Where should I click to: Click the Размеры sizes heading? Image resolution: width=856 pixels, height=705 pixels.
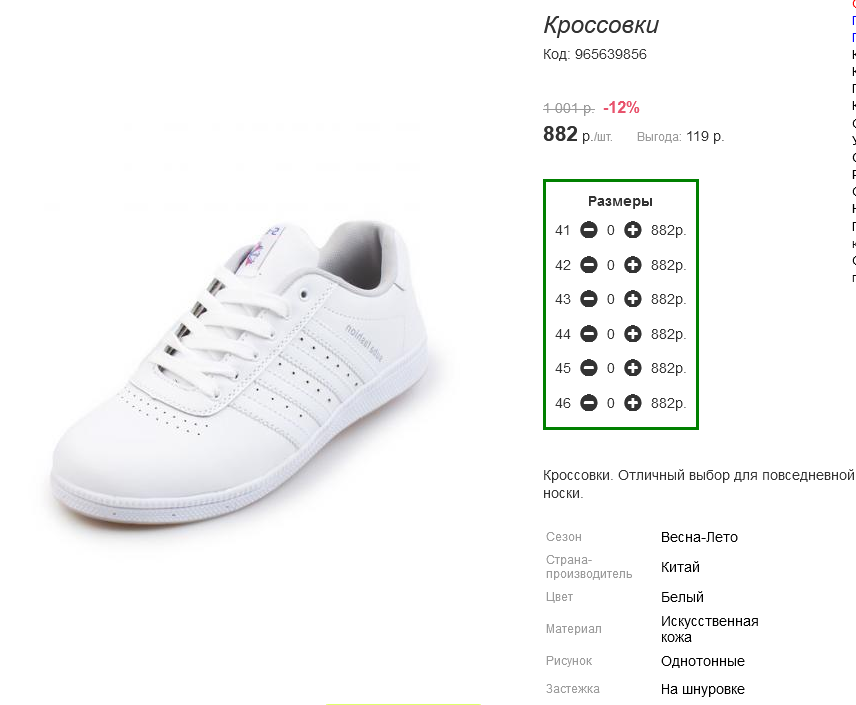point(620,201)
